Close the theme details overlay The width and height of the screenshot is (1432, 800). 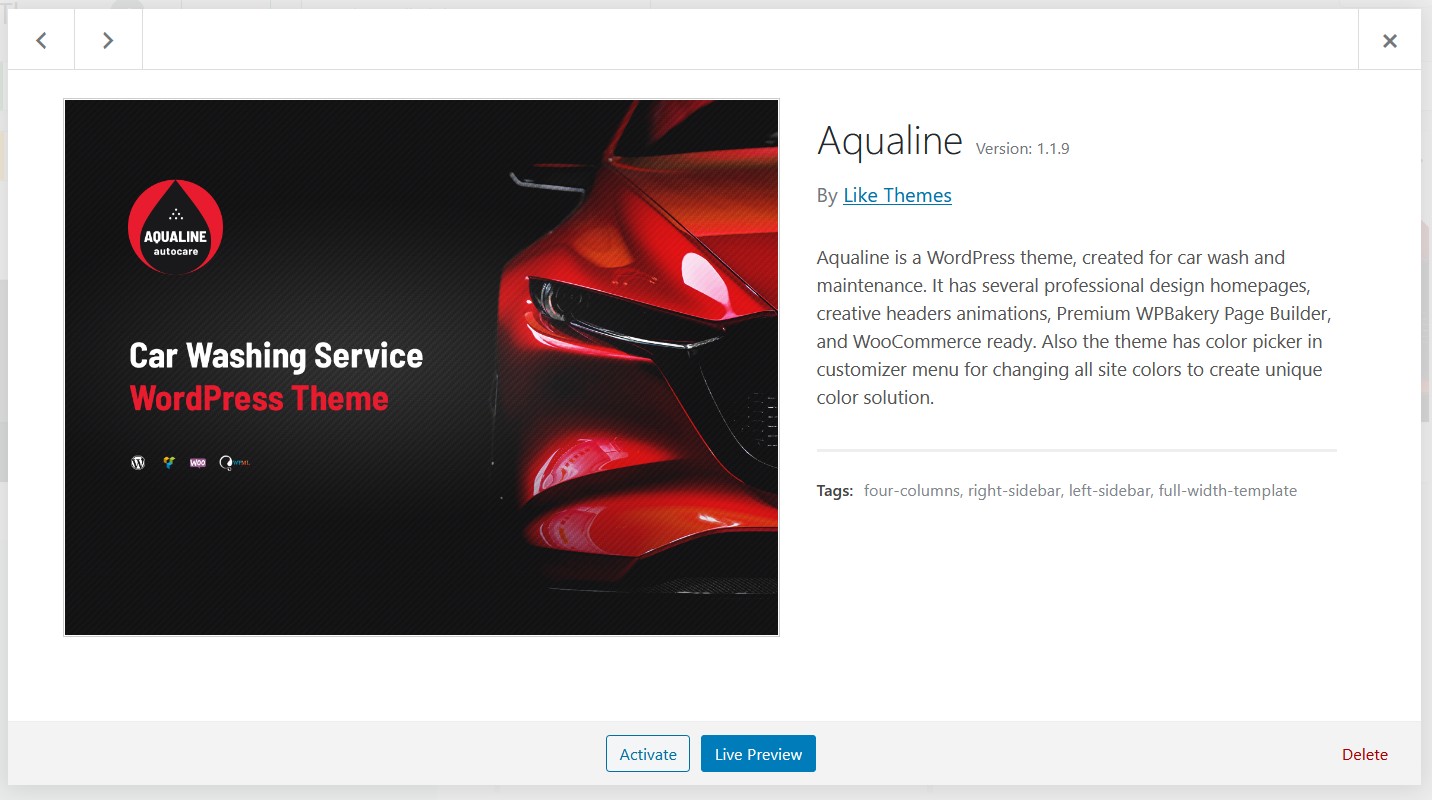click(1389, 40)
